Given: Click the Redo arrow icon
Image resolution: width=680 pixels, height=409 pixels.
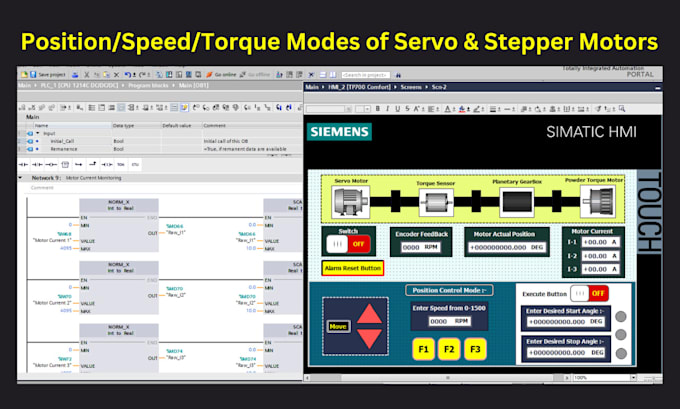Looking at the screenshot, I should pos(142,75).
